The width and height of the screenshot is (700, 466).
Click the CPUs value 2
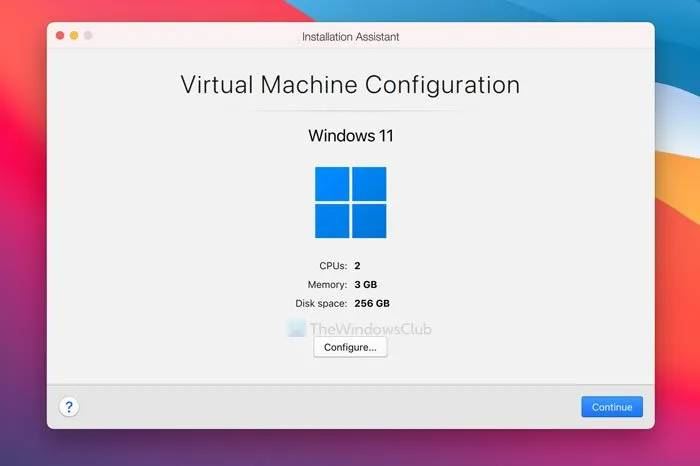357,266
